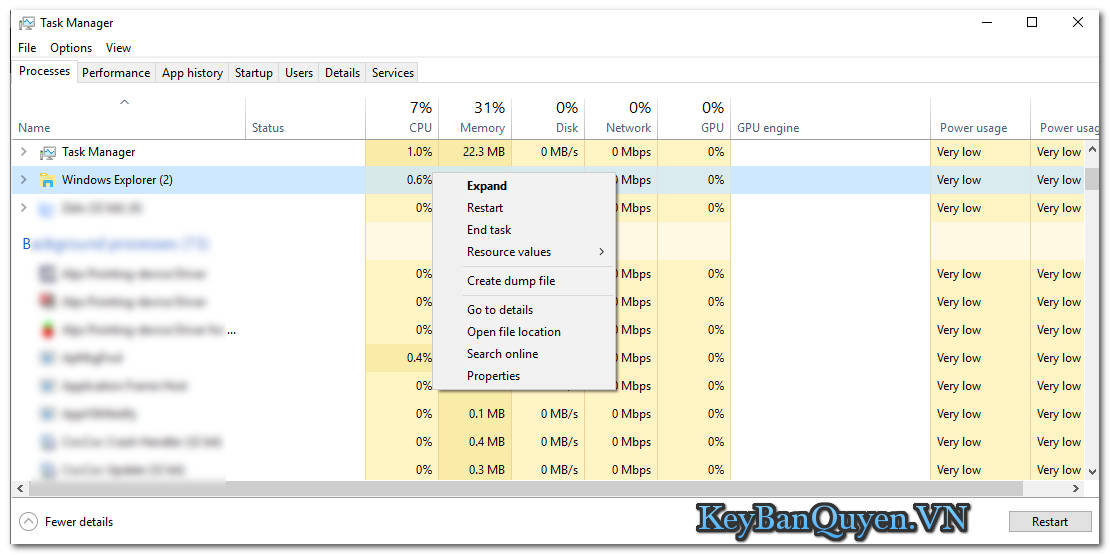Select Create dump file option
Viewport: 1110px width, 555px height.
click(x=524, y=281)
